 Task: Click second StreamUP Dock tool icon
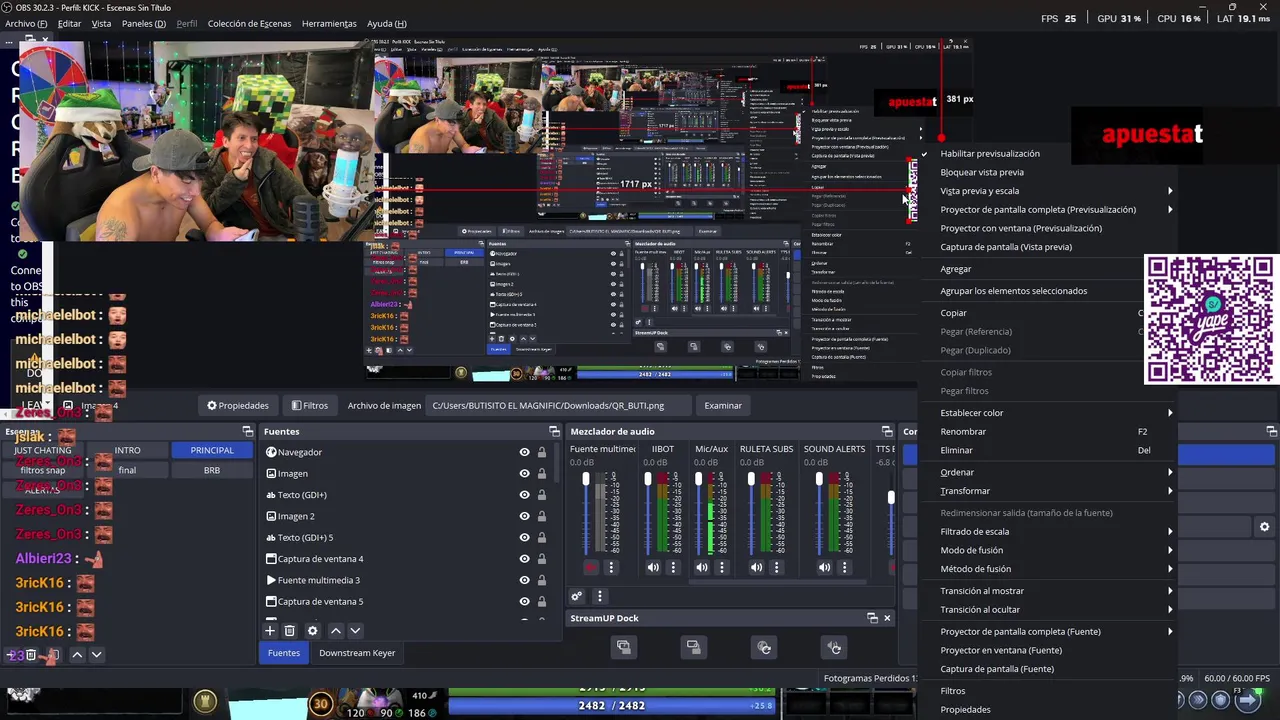click(x=693, y=647)
